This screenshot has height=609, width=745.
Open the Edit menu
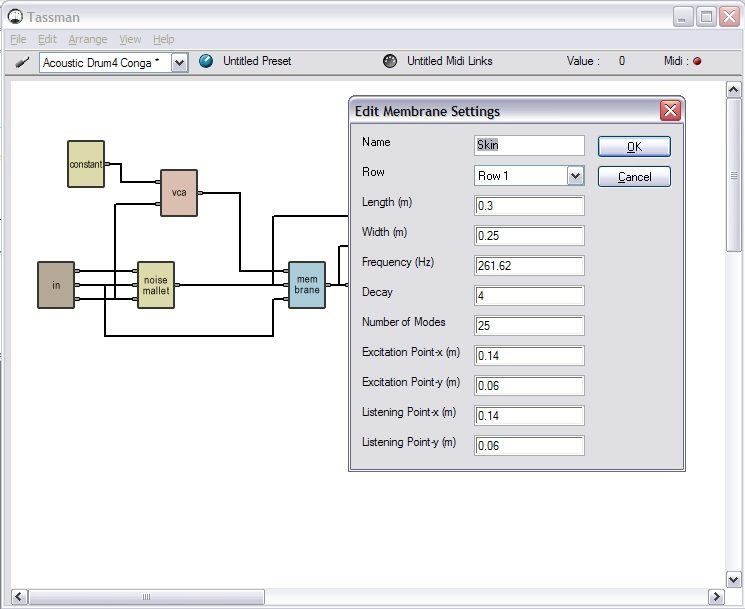point(47,39)
